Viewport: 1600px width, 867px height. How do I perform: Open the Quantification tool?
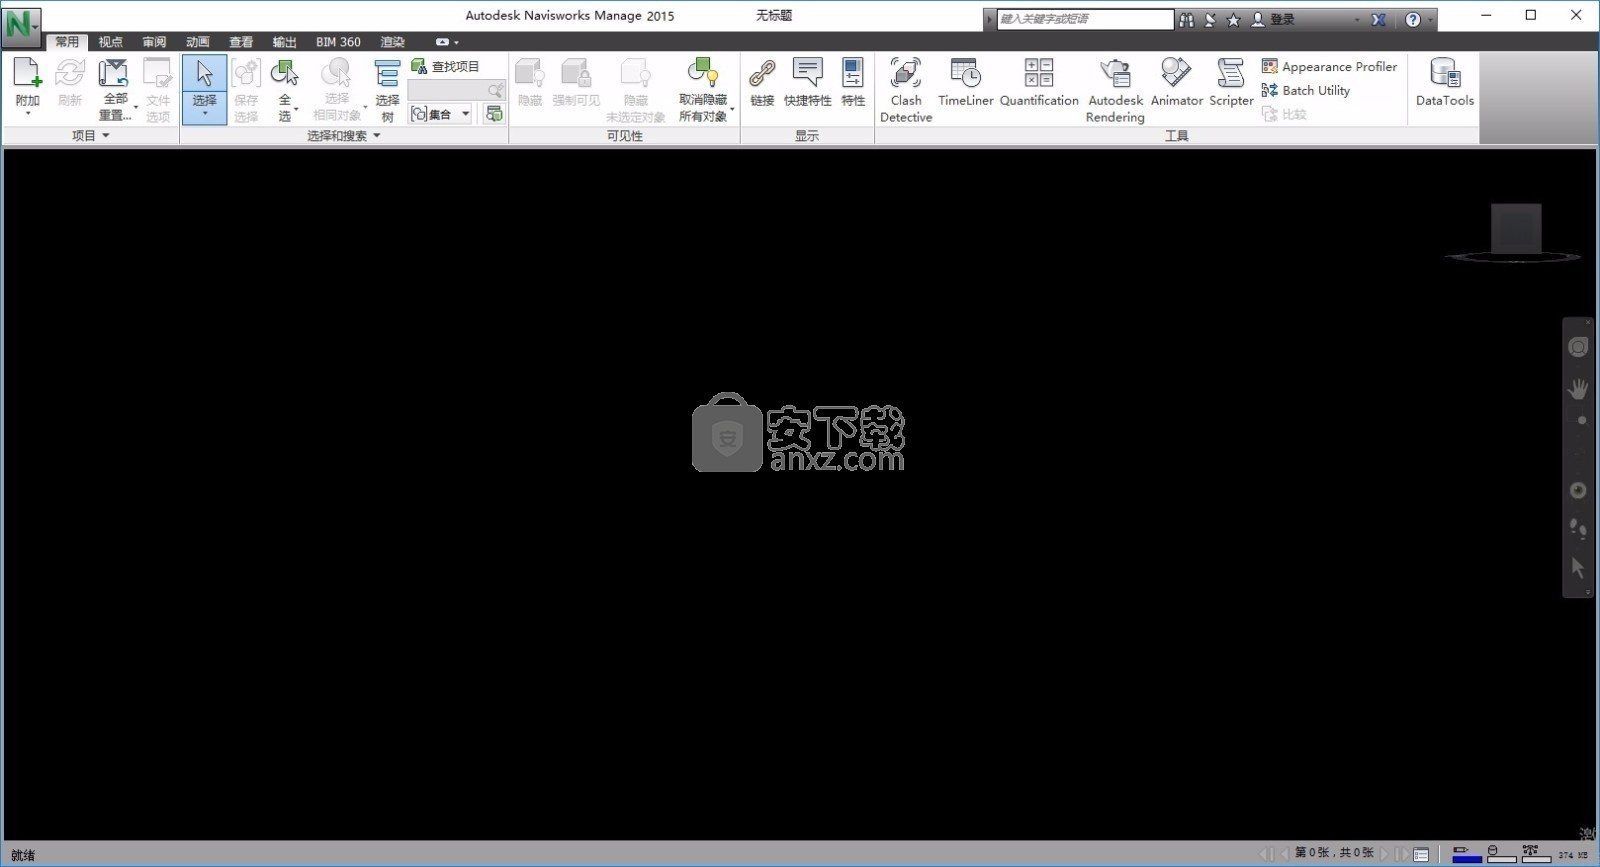pos(1039,82)
